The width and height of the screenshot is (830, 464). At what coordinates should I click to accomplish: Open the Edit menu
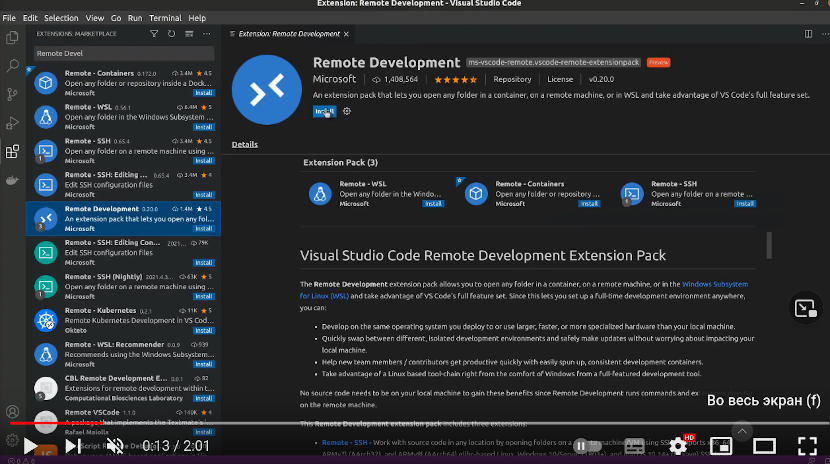coord(30,18)
